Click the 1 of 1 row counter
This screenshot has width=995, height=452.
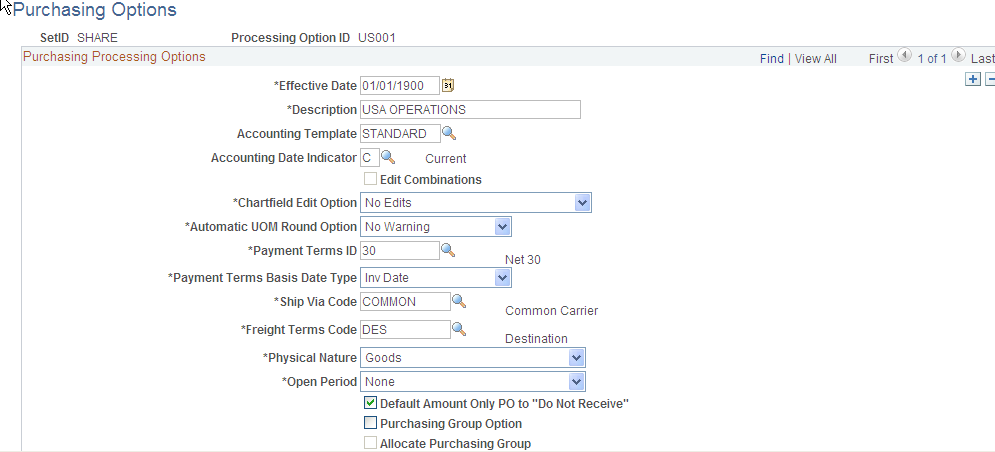[x=932, y=58]
